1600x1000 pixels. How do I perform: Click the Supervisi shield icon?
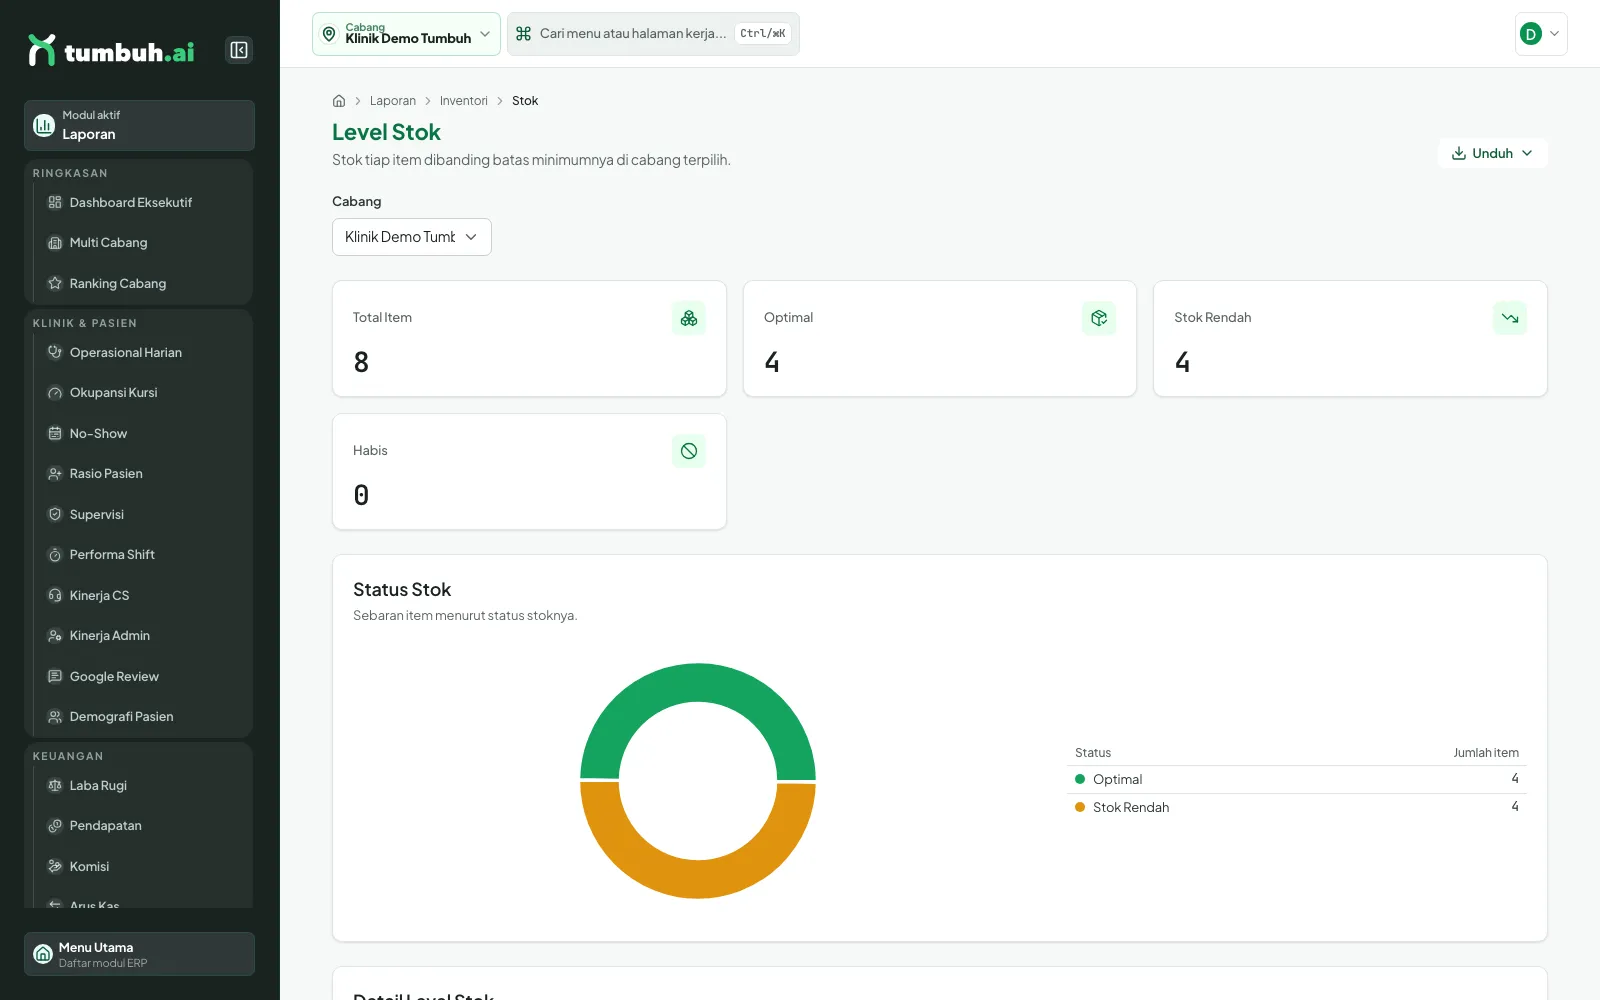tap(55, 515)
